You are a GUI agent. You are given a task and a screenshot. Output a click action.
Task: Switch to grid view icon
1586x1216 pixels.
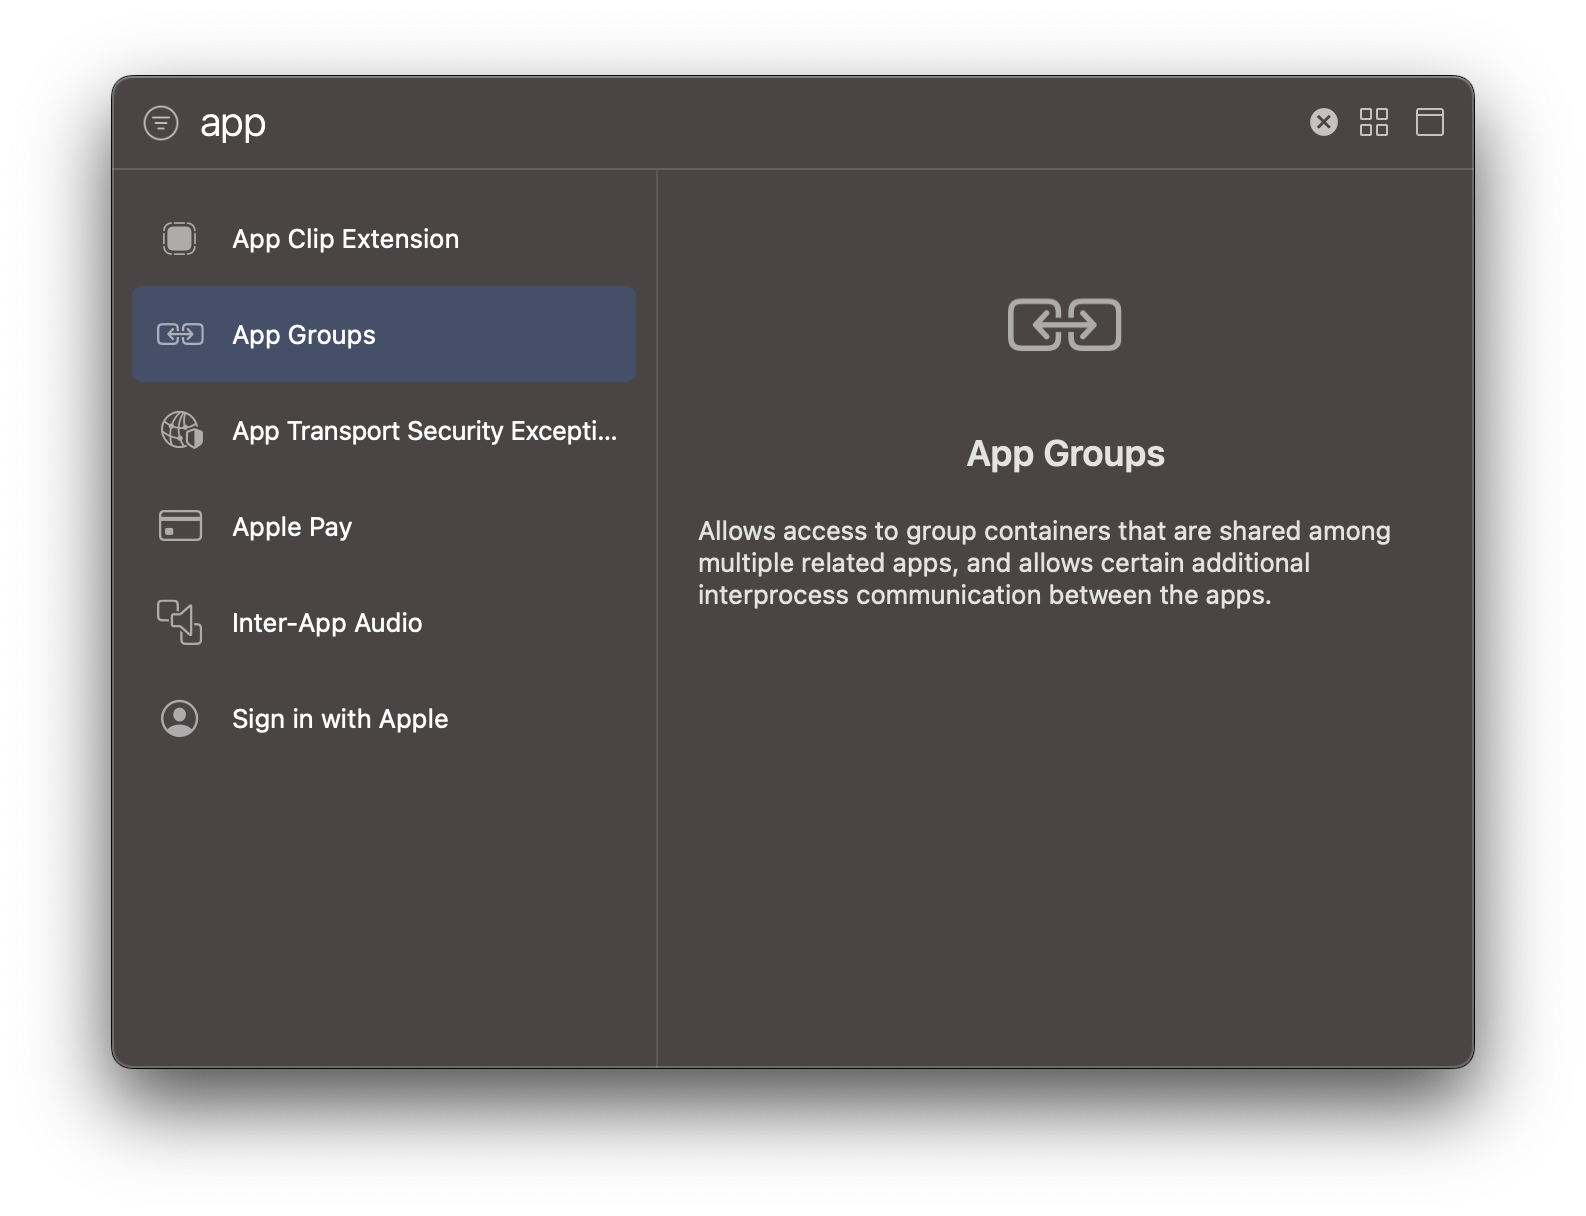[1374, 122]
